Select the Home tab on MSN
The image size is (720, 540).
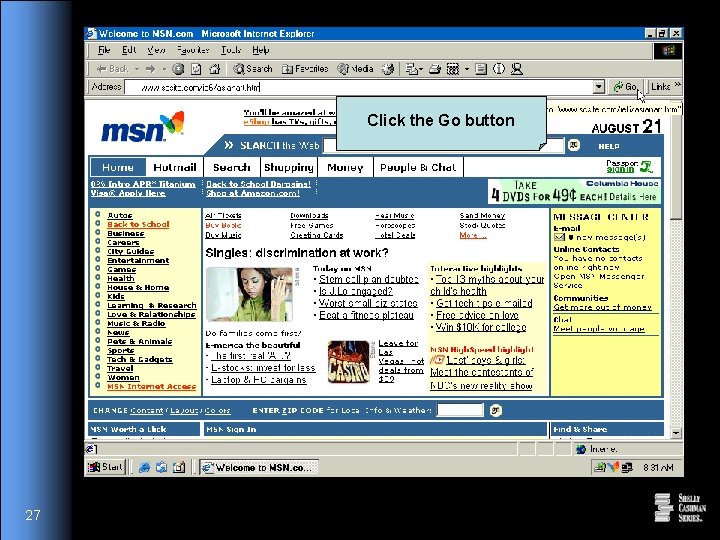(x=118, y=168)
